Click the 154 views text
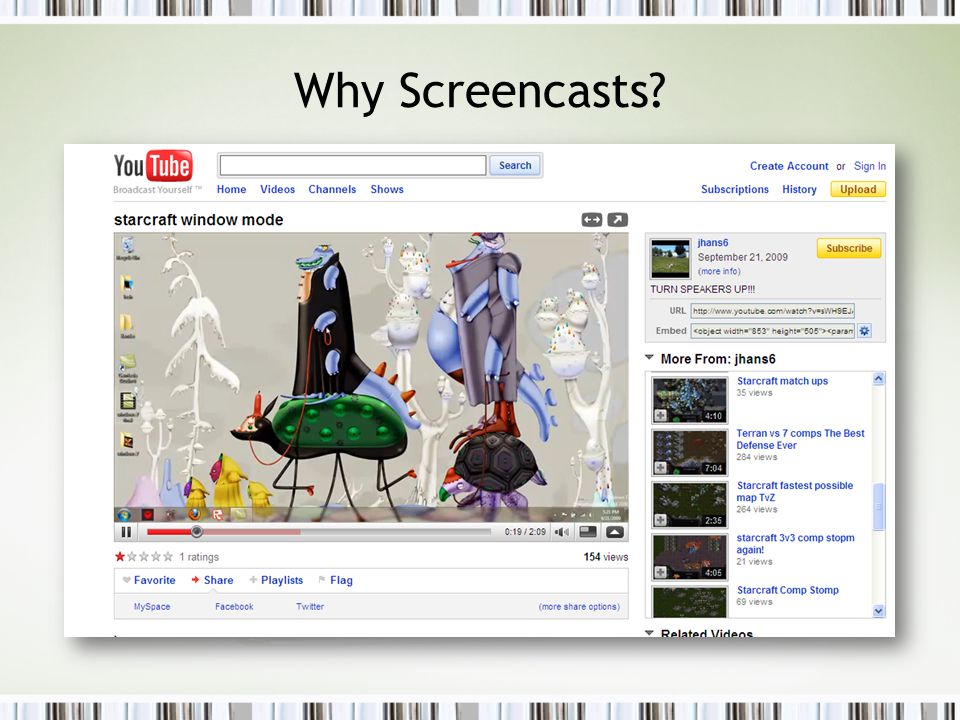 tap(606, 557)
